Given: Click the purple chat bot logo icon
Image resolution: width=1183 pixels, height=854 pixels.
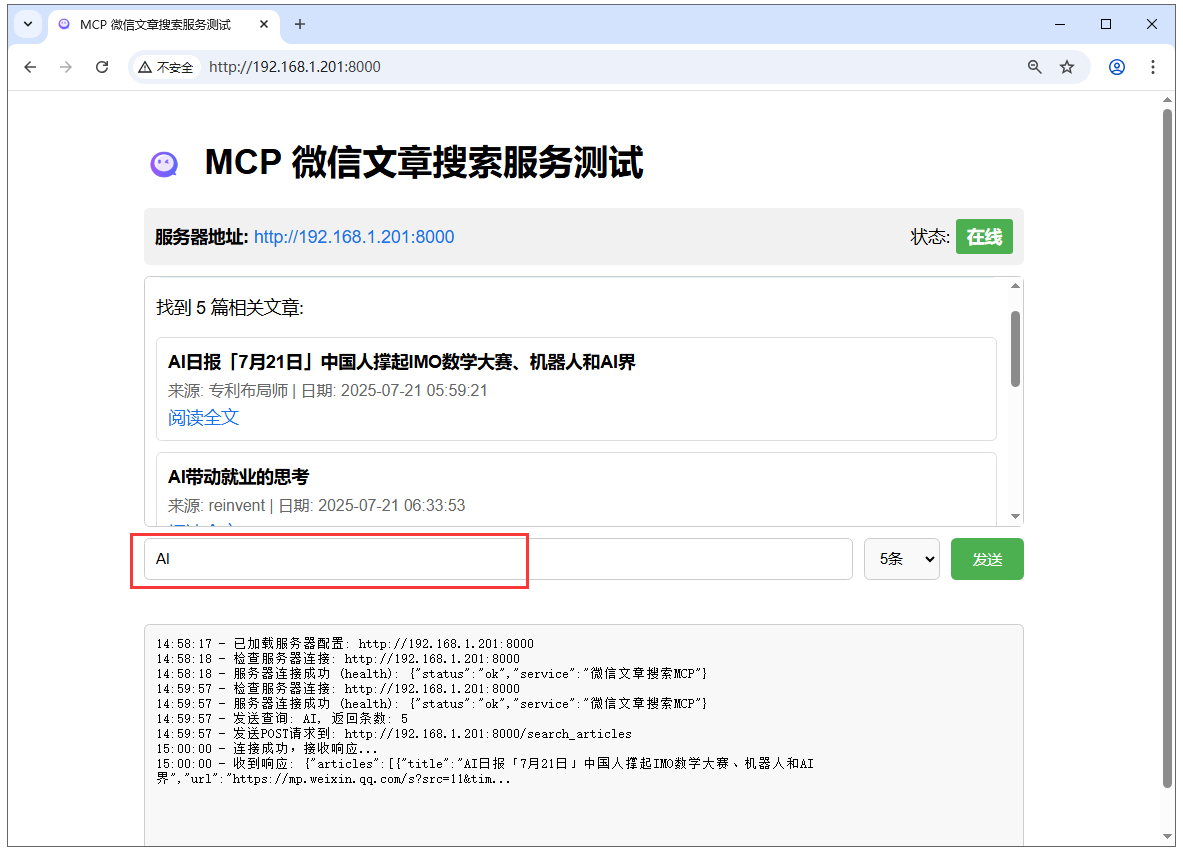Looking at the screenshot, I should [x=164, y=164].
